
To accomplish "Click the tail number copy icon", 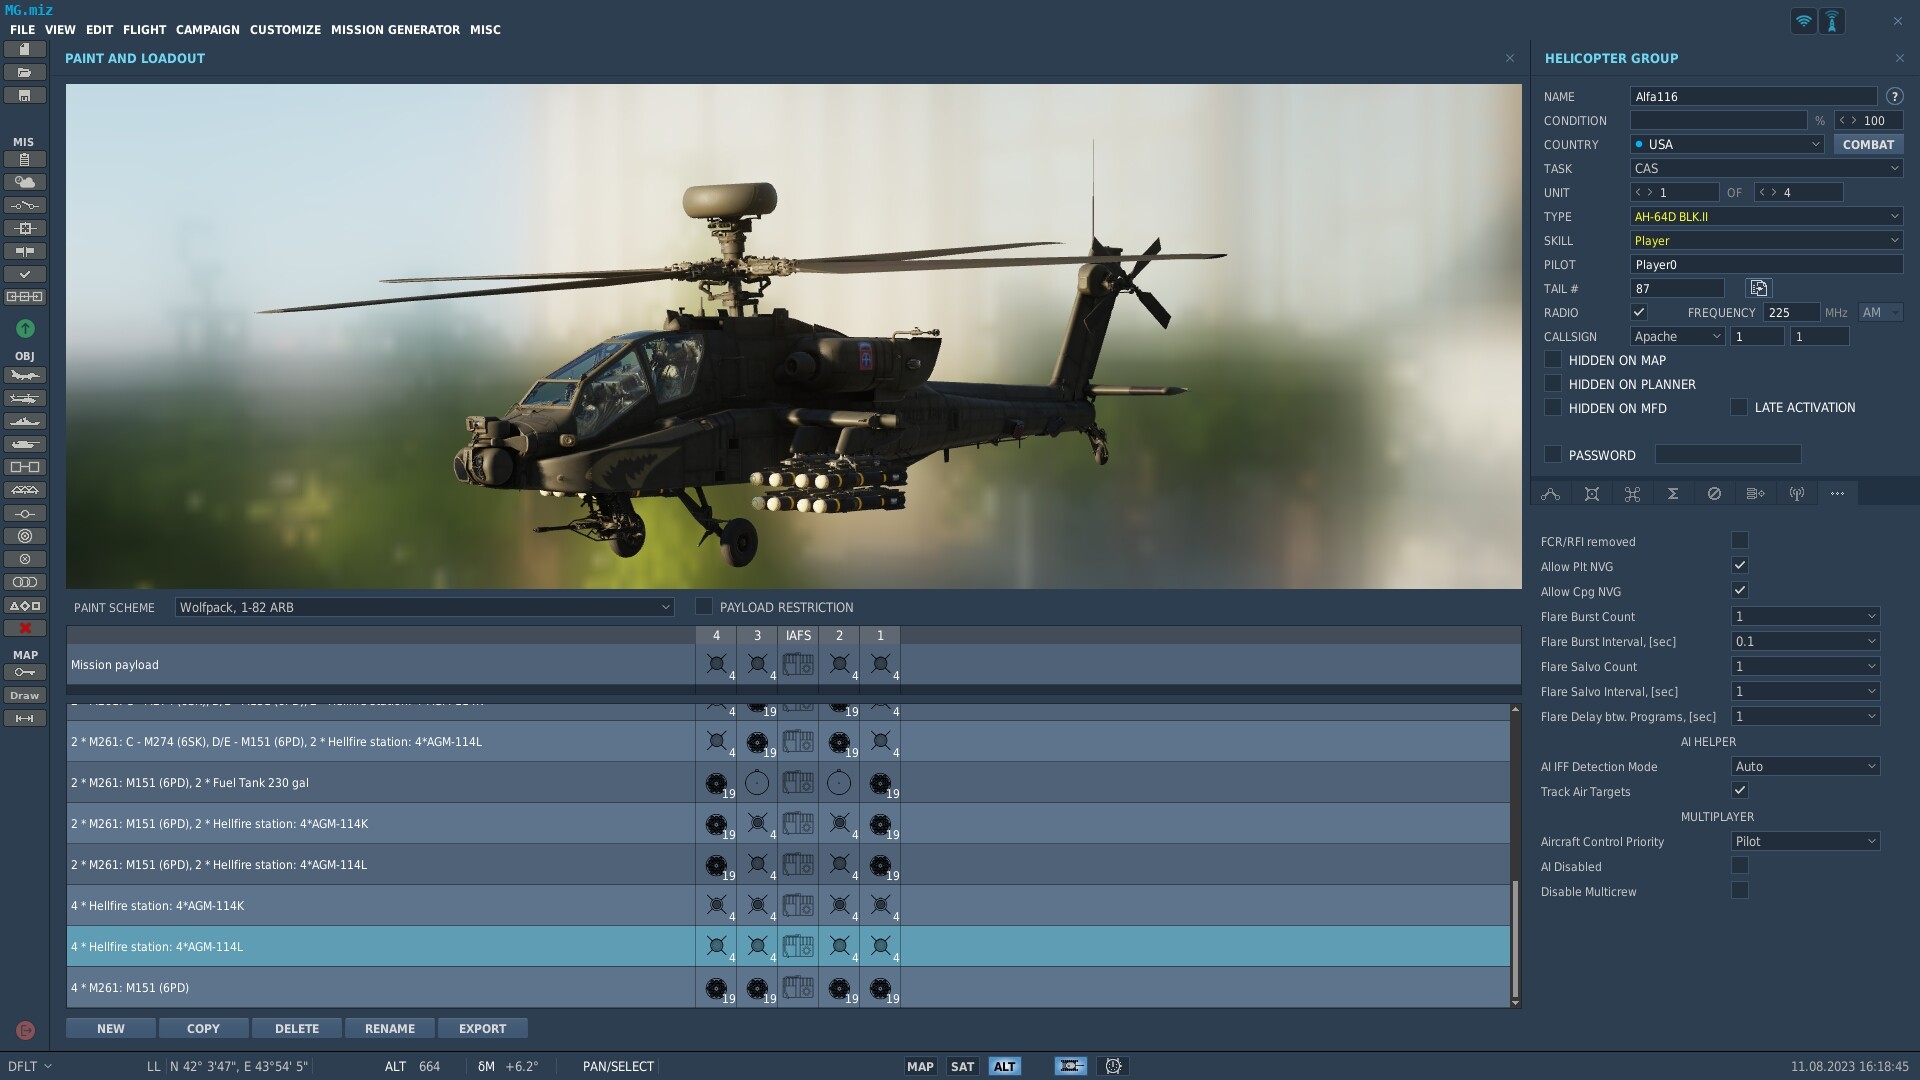I will [1758, 288].
